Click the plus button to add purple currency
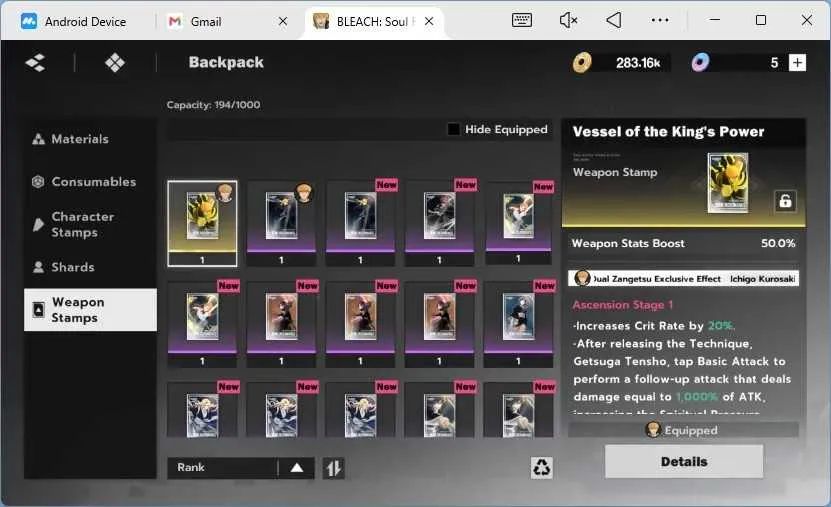Viewport: 831px width, 507px height. 798,63
